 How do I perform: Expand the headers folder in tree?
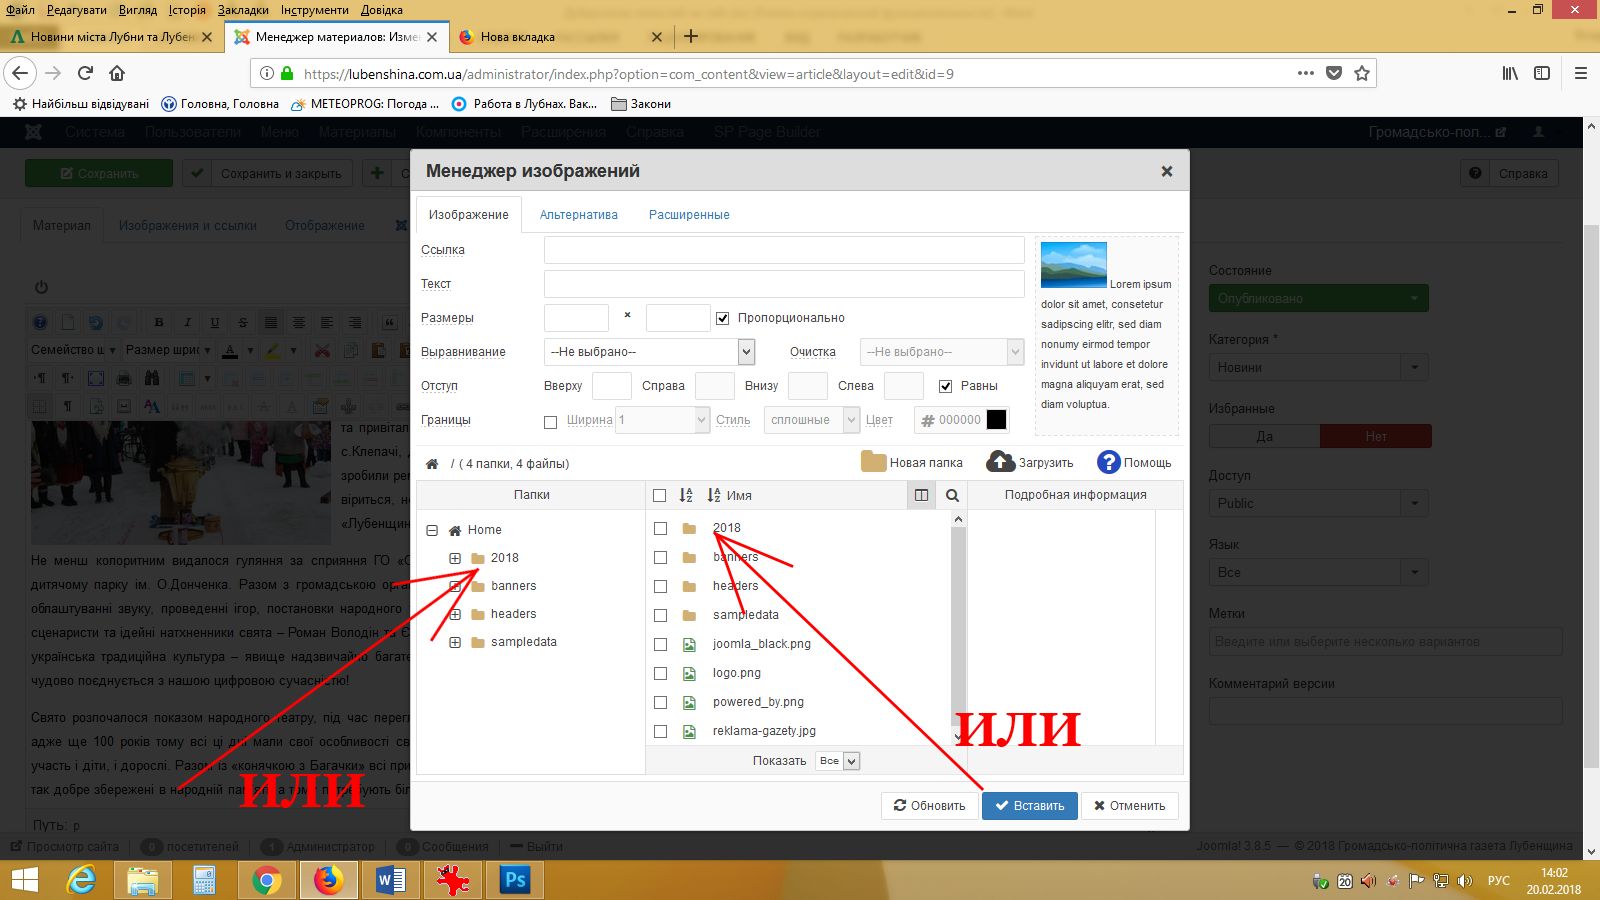[455, 614]
